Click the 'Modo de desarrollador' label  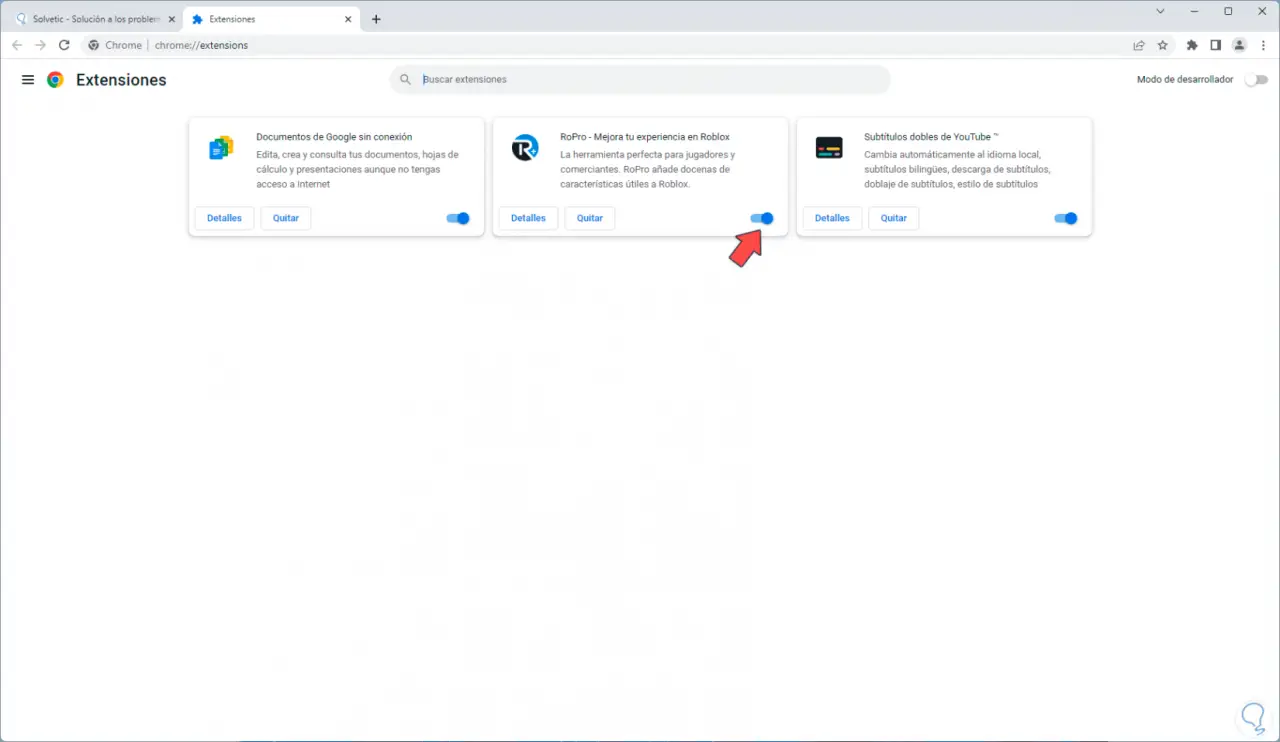[x=1185, y=79]
